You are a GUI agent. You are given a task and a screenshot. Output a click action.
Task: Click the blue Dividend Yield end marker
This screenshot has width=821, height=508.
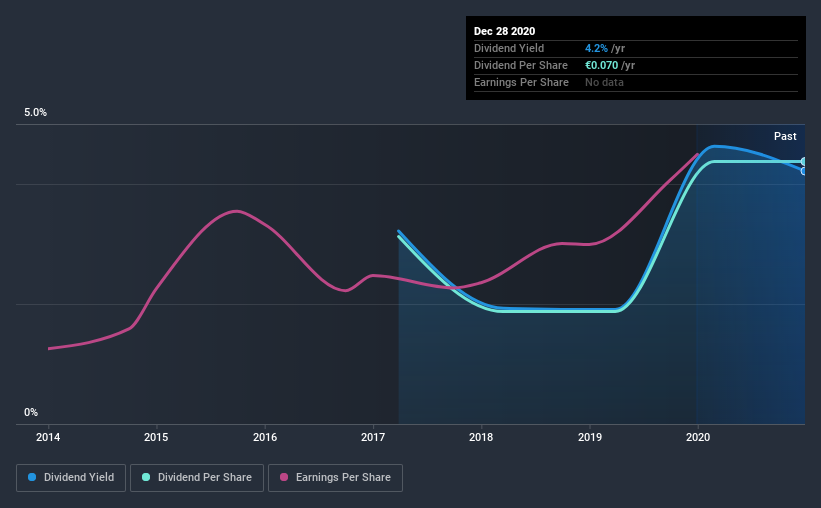(x=803, y=171)
